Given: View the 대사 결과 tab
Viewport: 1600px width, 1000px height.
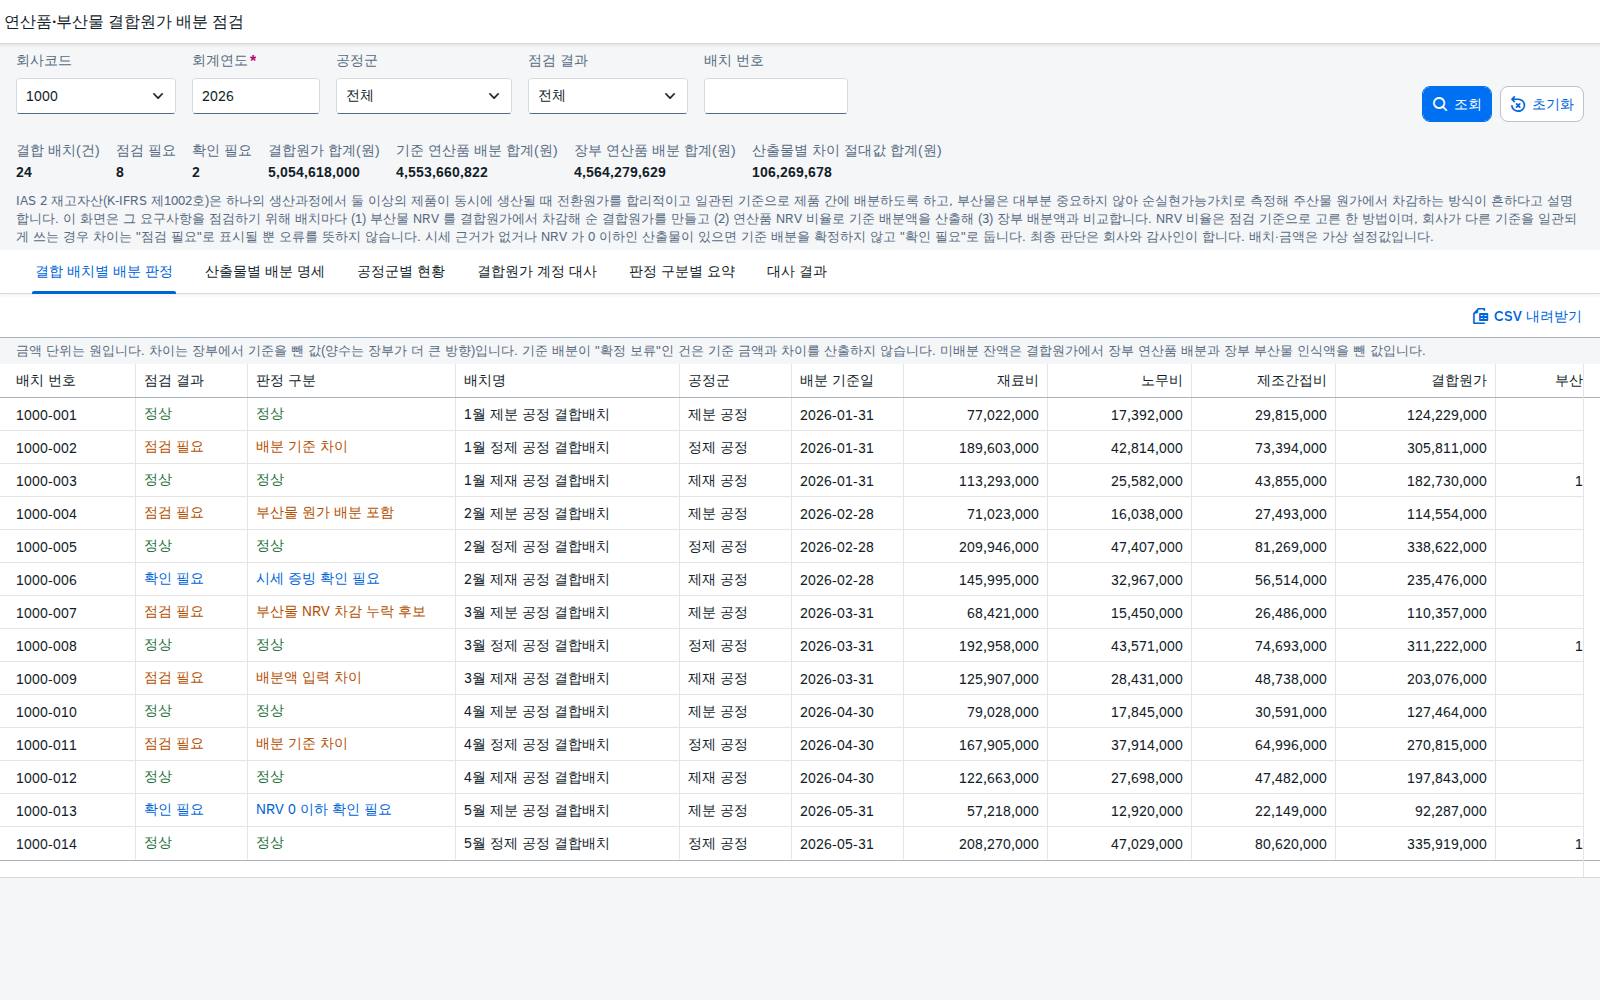Looking at the screenshot, I should 797,272.
